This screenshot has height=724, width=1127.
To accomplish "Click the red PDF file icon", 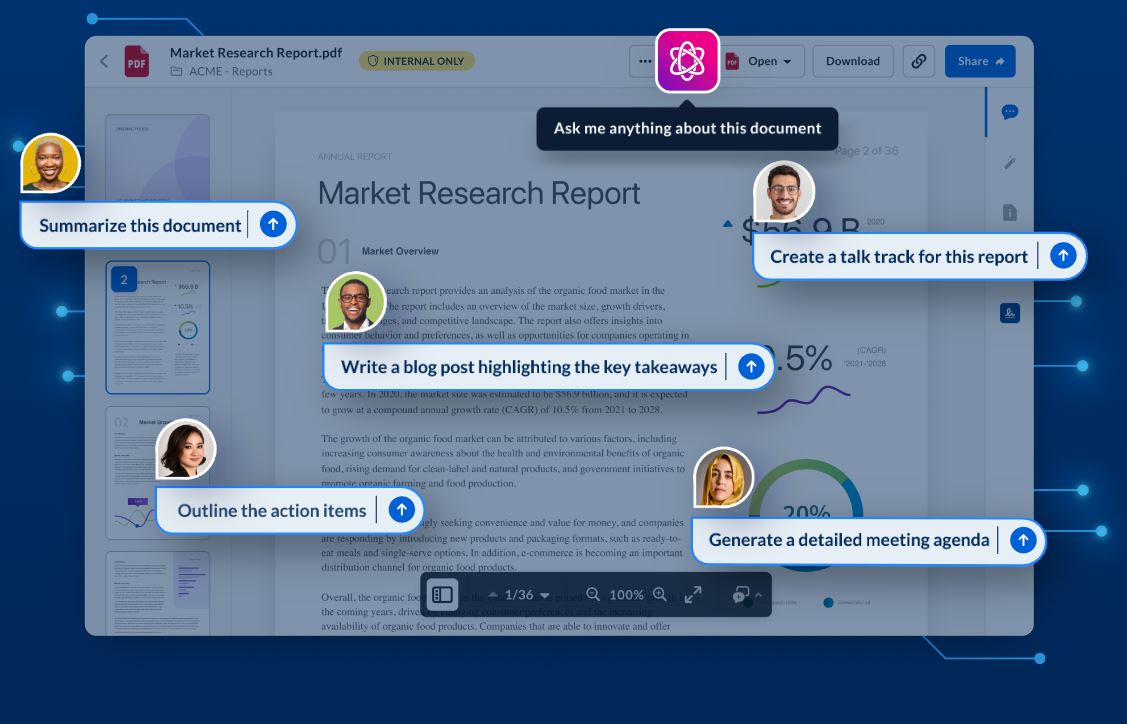I will (137, 61).
